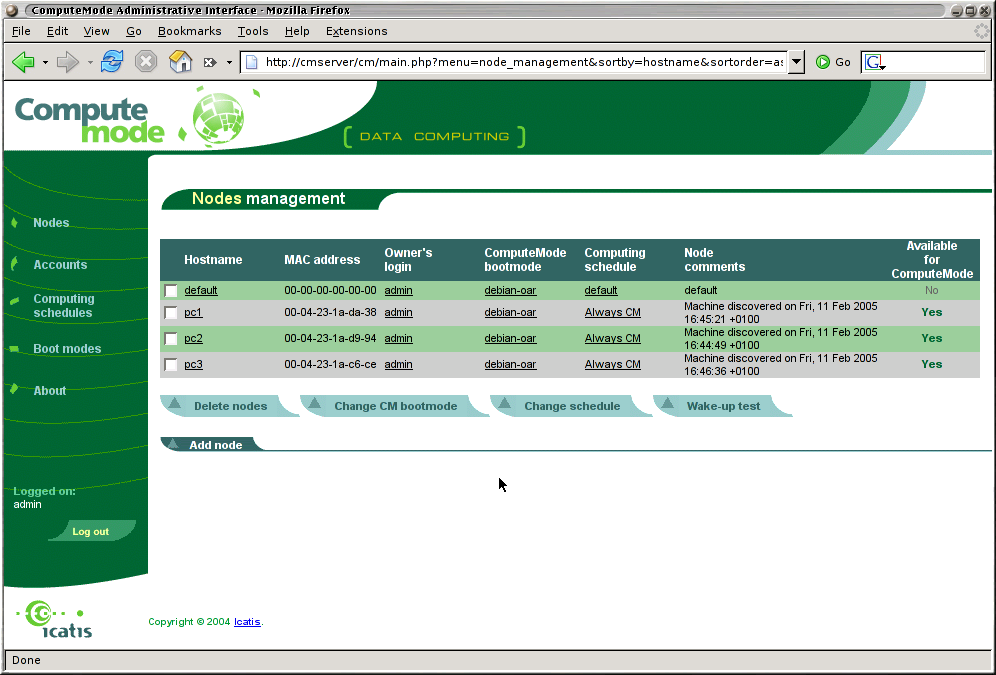This screenshot has height=675, width=996.
Task: Reload the page with the refresh icon
Action: (112, 62)
